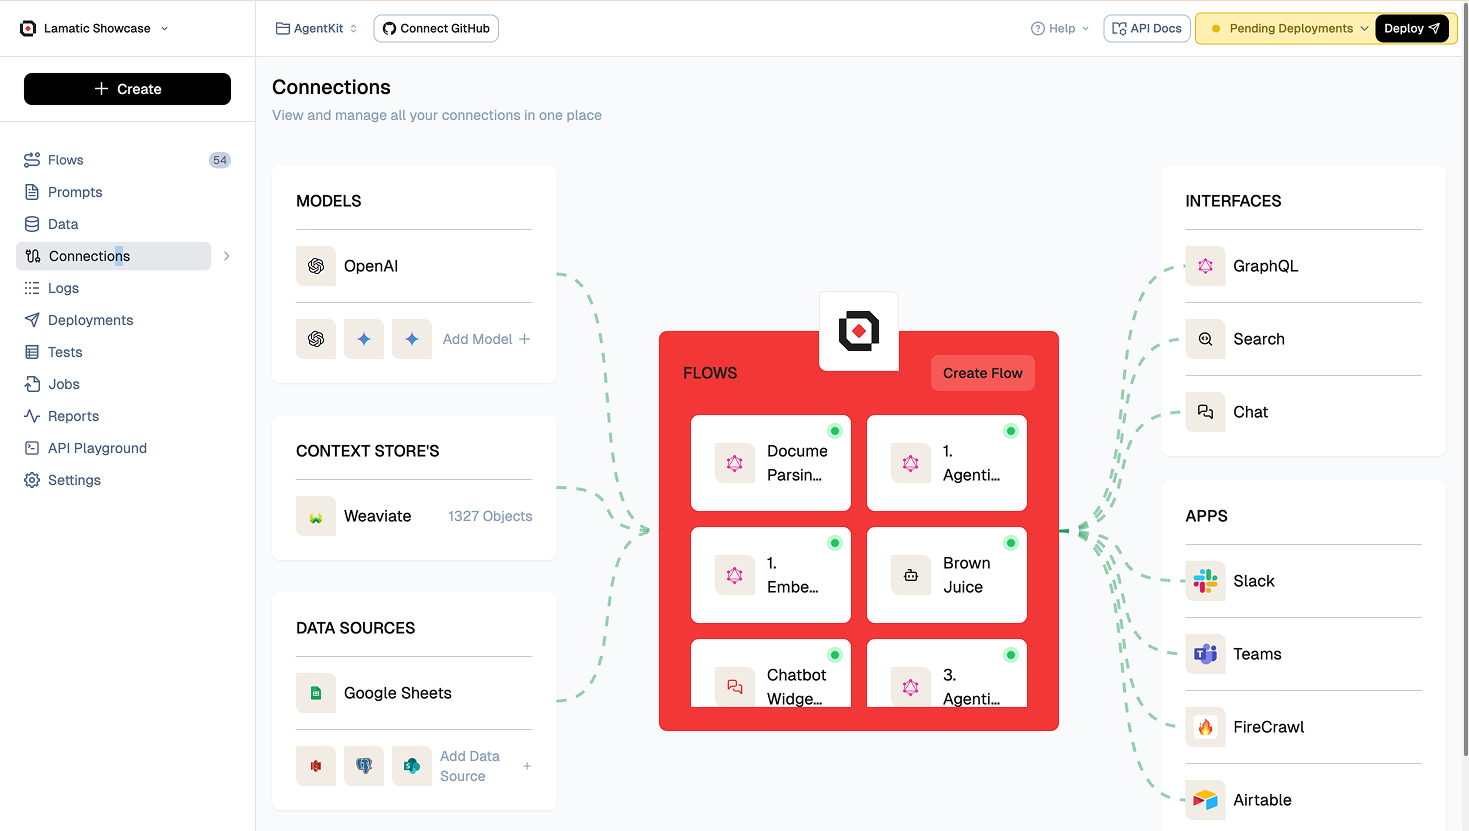
Task: Click the Deploy button
Action: [x=1412, y=28]
